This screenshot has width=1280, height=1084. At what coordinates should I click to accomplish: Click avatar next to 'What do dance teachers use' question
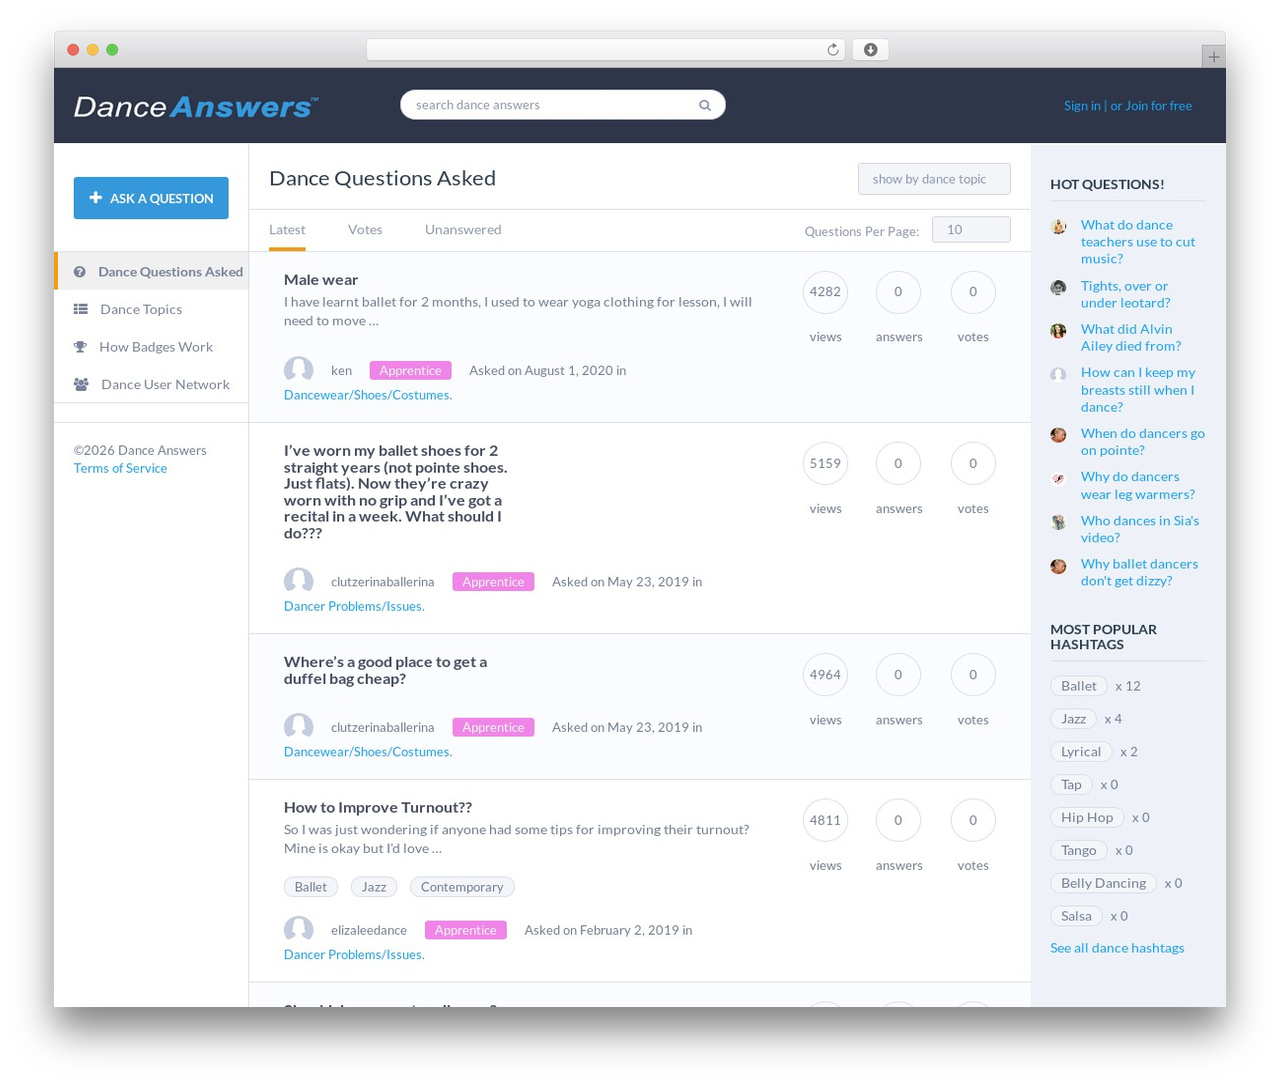[1058, 227]
